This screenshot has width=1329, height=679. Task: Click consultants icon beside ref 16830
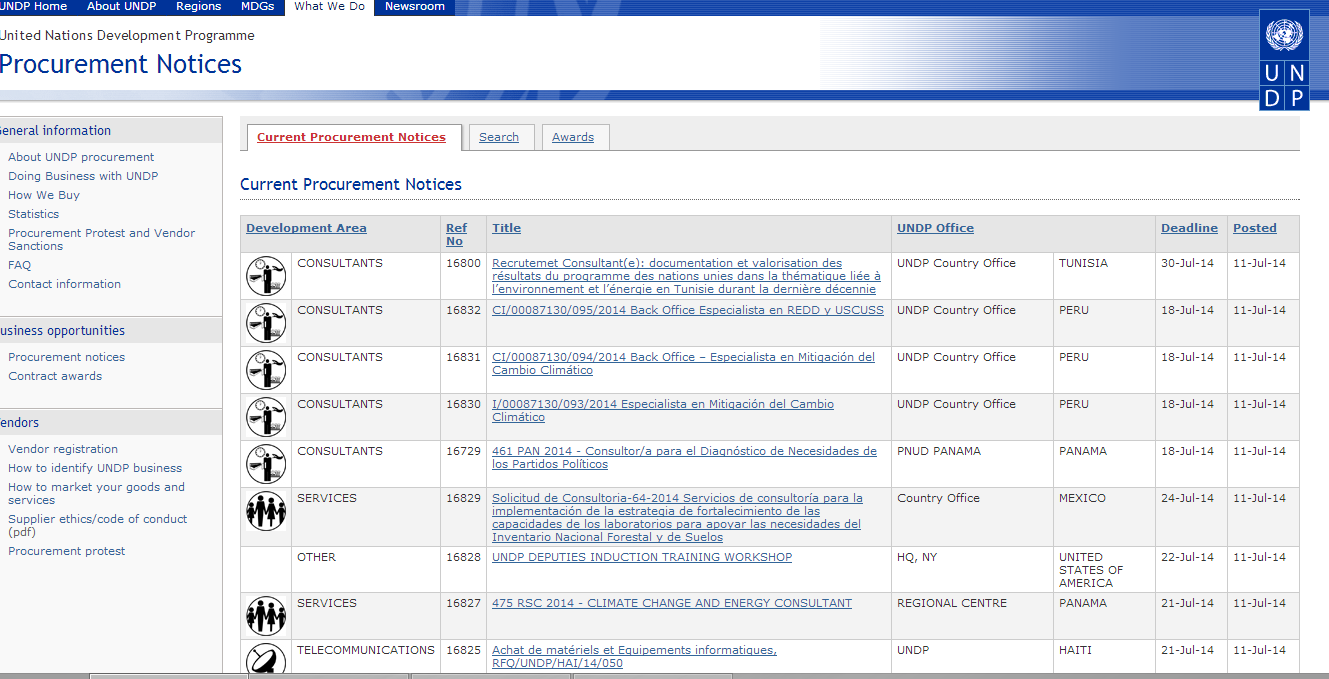pyautogui.click(x=266, y=417)
